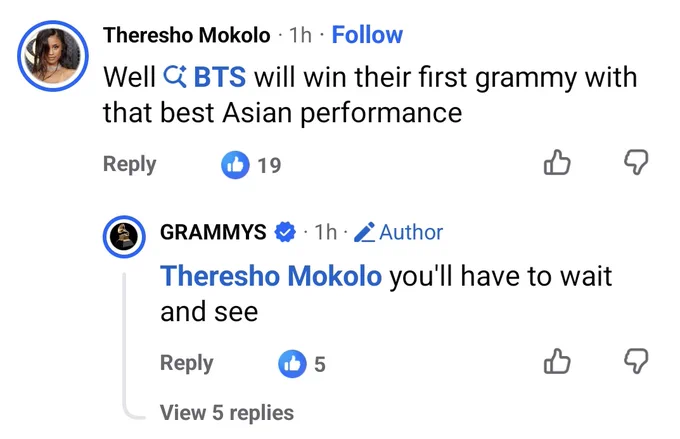This screenshot has width=680, height=439.
Task: Click the Author label on GRAMMYS reply
Action: 411,232
